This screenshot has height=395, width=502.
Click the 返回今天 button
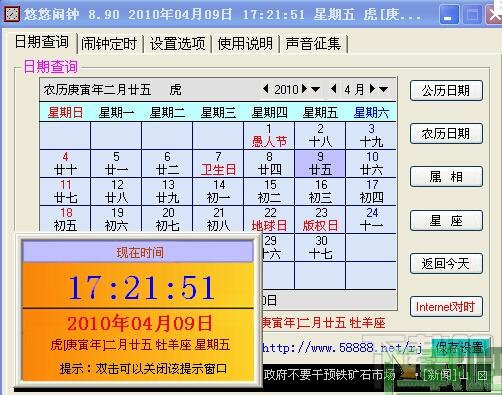[x=446, y=264]
